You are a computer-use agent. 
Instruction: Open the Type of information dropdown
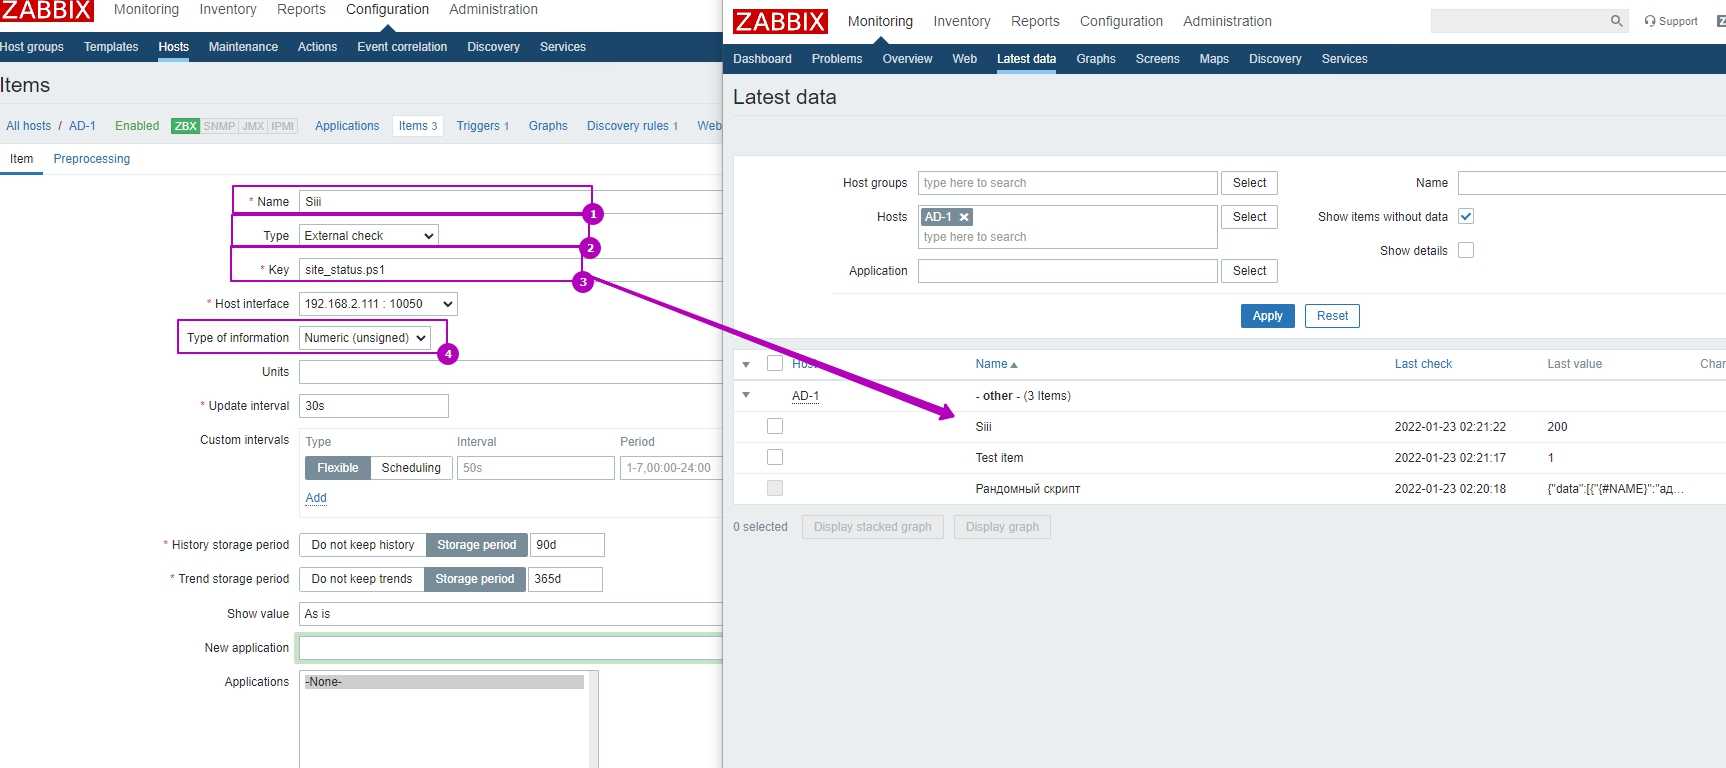365,338
